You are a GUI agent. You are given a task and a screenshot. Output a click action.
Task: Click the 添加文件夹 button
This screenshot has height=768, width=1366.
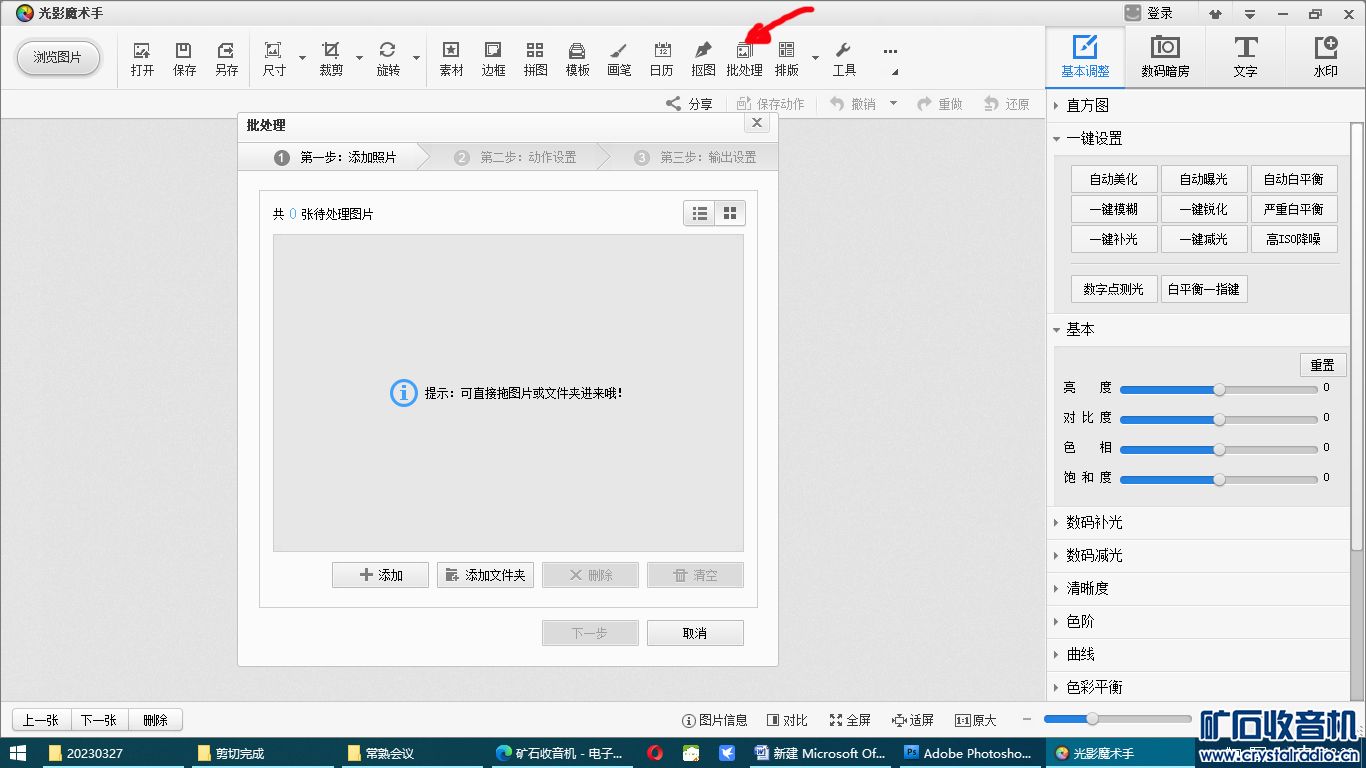click(485, 575)
